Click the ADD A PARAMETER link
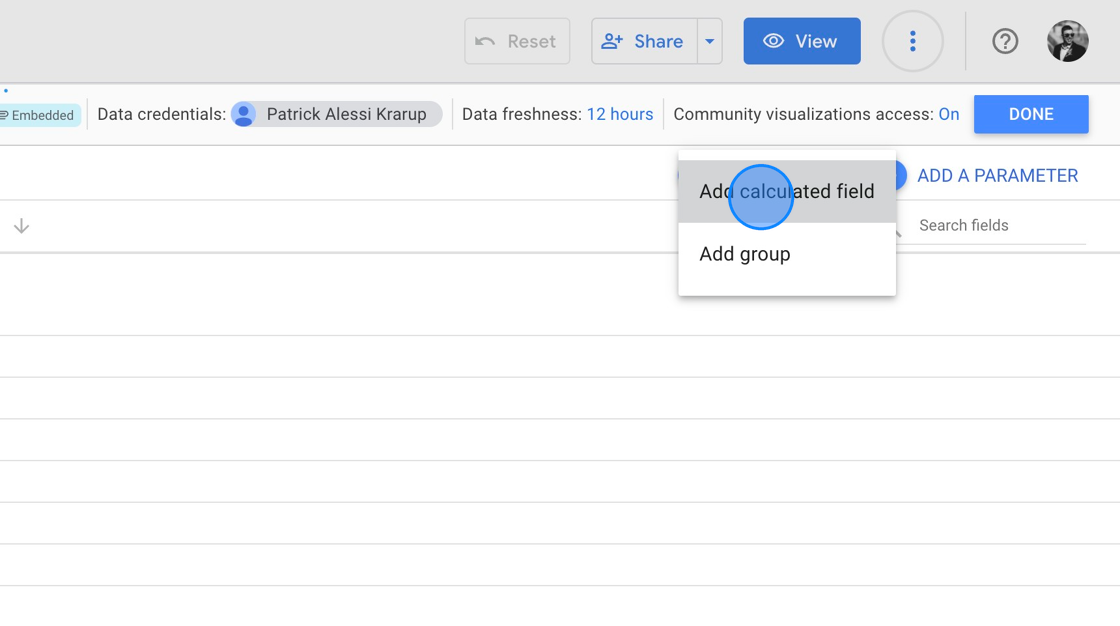The image size is (1120, 626). click(997, 175)
